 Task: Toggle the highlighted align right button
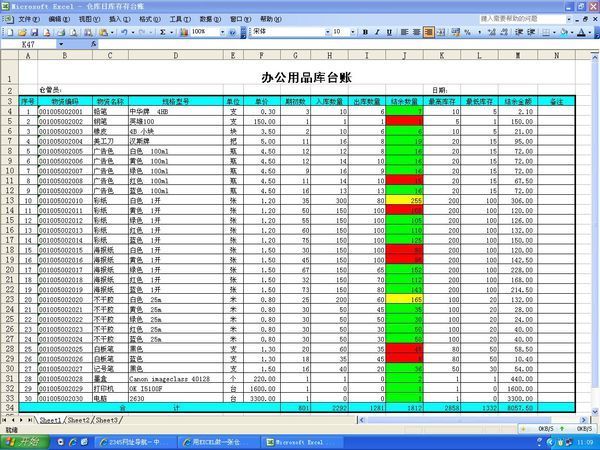(x=429, y=32)
